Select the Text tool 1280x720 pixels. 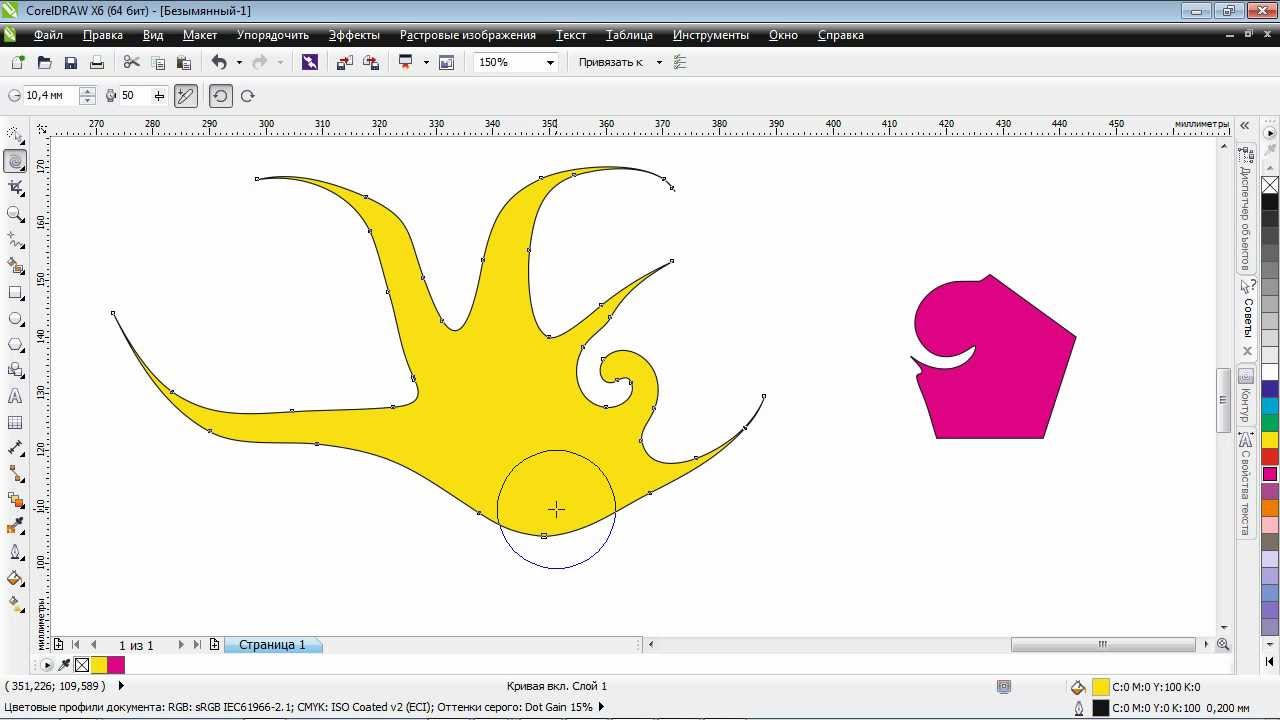pos(15,396)
